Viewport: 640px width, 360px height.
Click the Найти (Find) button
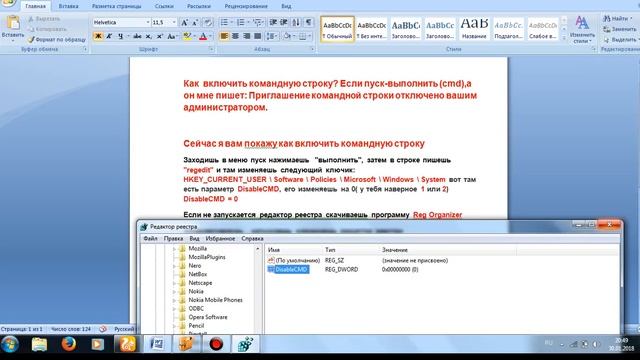619,18
